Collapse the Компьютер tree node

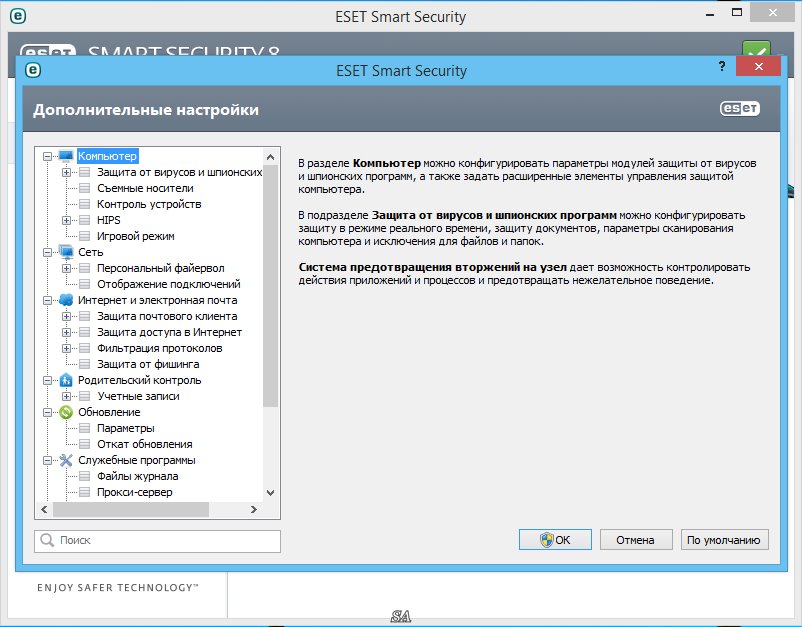[x=48, y=156]
